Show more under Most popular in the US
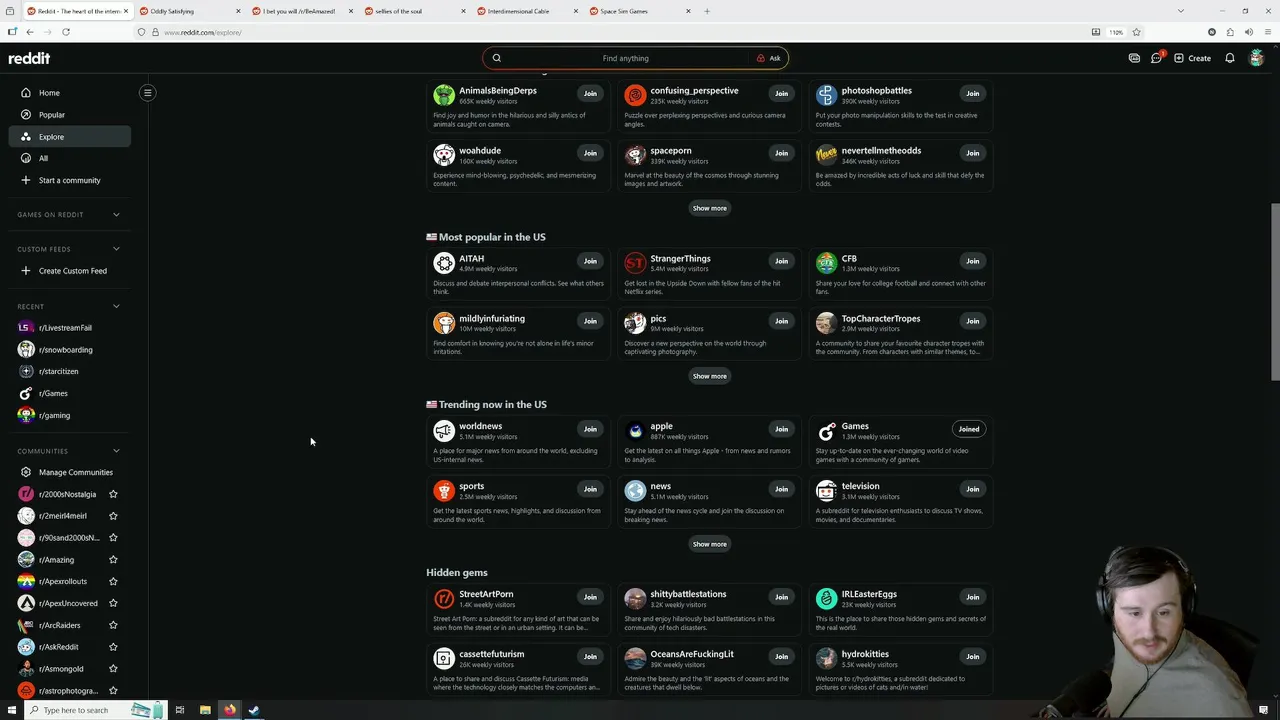Image resolution: width=1280 pixels, height=720 pixels. point(709,376)
